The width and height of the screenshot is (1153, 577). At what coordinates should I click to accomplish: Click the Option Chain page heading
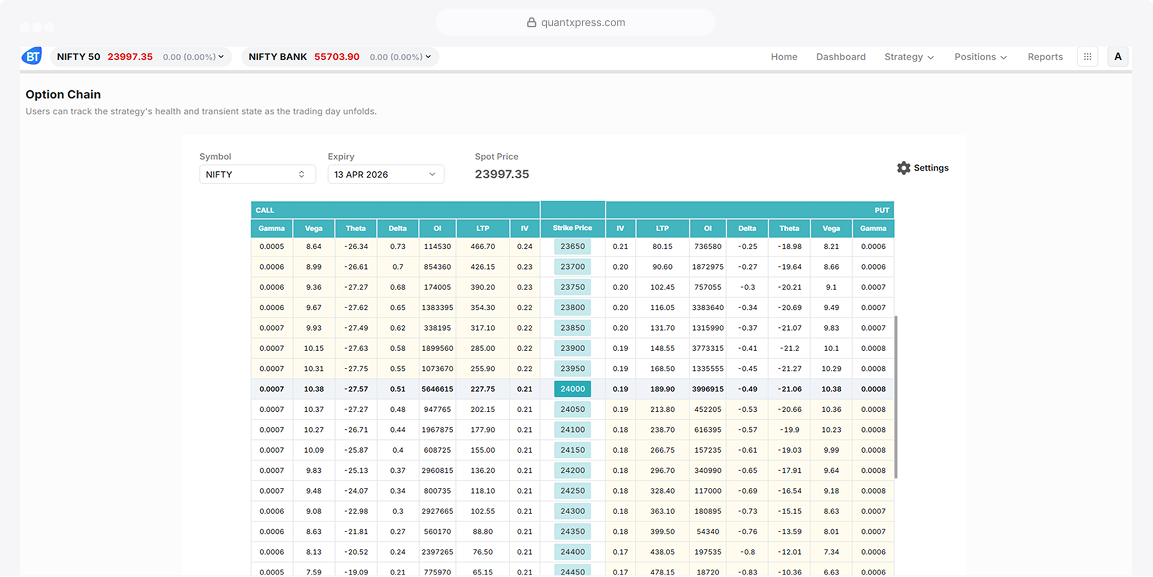63,95
